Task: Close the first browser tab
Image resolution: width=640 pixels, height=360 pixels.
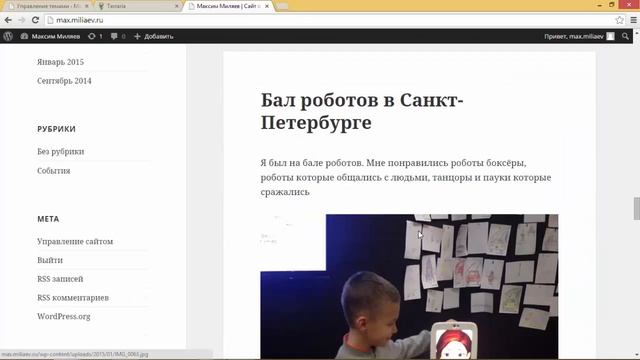Action: pyautogui.click(x=87, y=6)
